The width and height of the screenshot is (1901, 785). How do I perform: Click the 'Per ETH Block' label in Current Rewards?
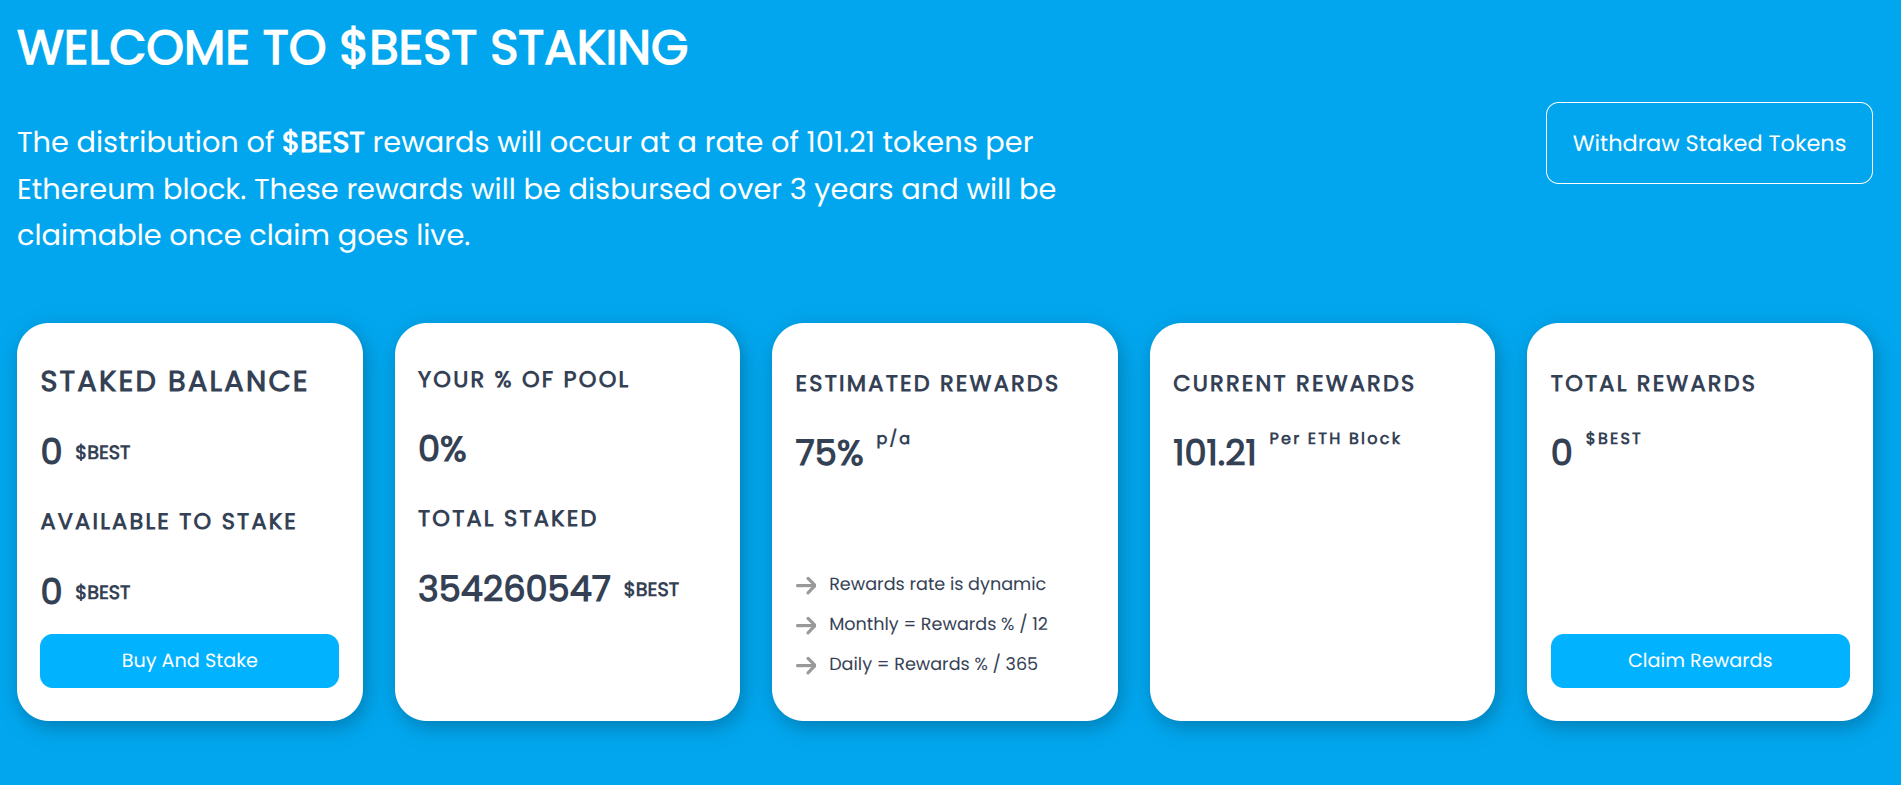[x=1335, y=439]
